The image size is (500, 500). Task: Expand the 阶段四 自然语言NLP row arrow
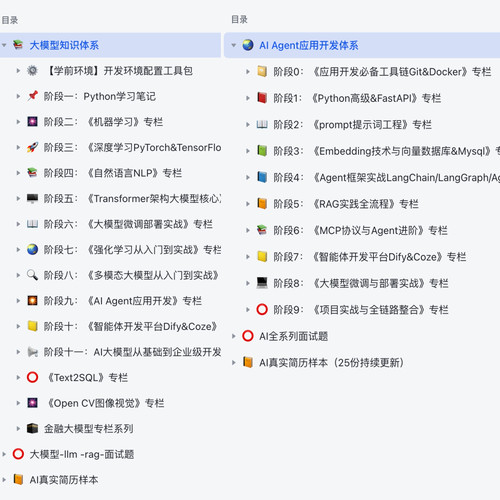coord(18,173)
